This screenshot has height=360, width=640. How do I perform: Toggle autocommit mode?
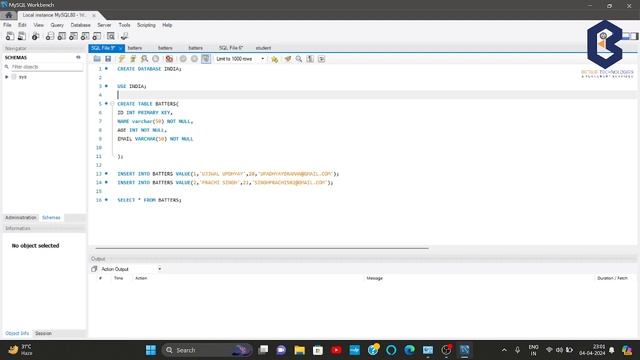[x=206, y=59]
